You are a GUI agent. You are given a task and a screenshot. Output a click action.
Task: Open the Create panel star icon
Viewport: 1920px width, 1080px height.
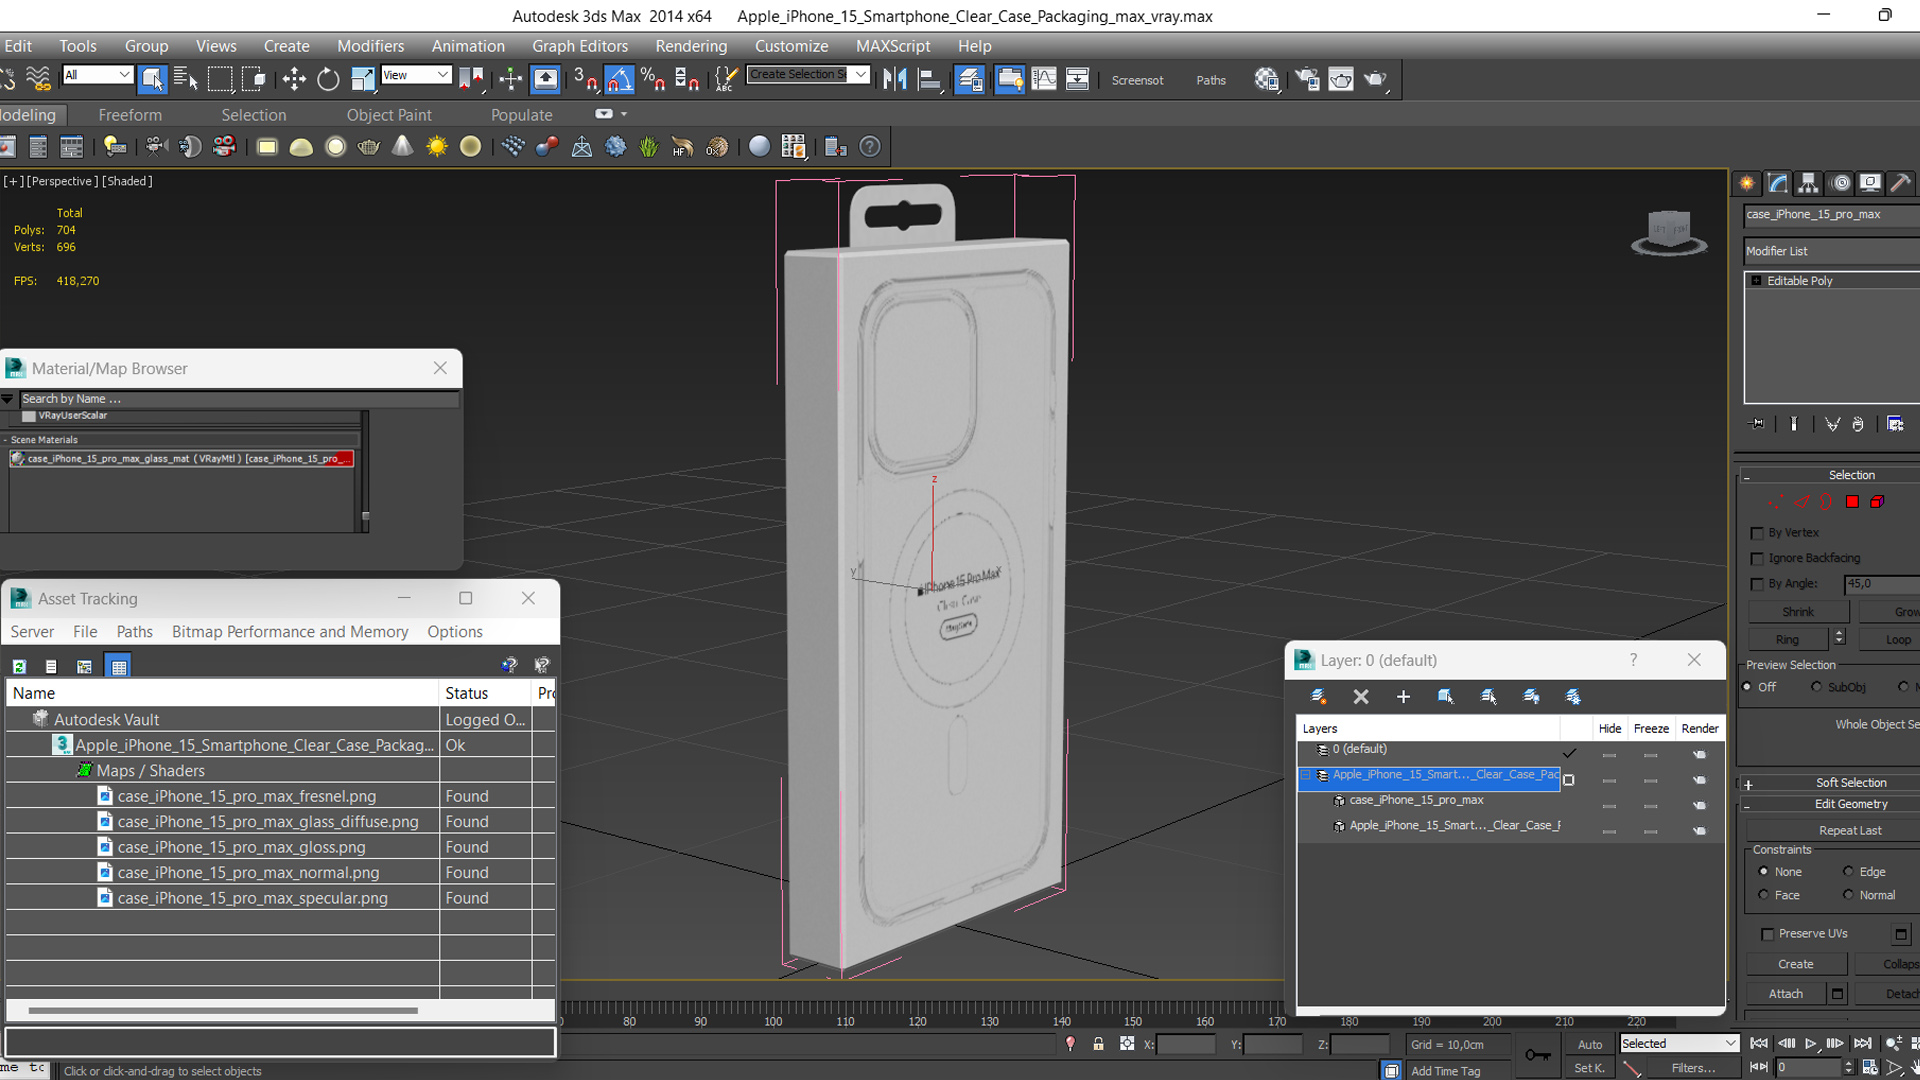1747,183
